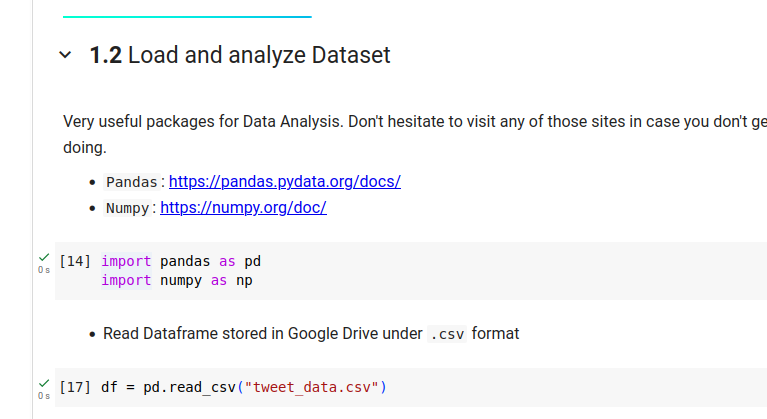The height and width of the screenshot is (419, 767).
Task: Click the "0s" runtime under cell 14
Action: pos(43,270)
